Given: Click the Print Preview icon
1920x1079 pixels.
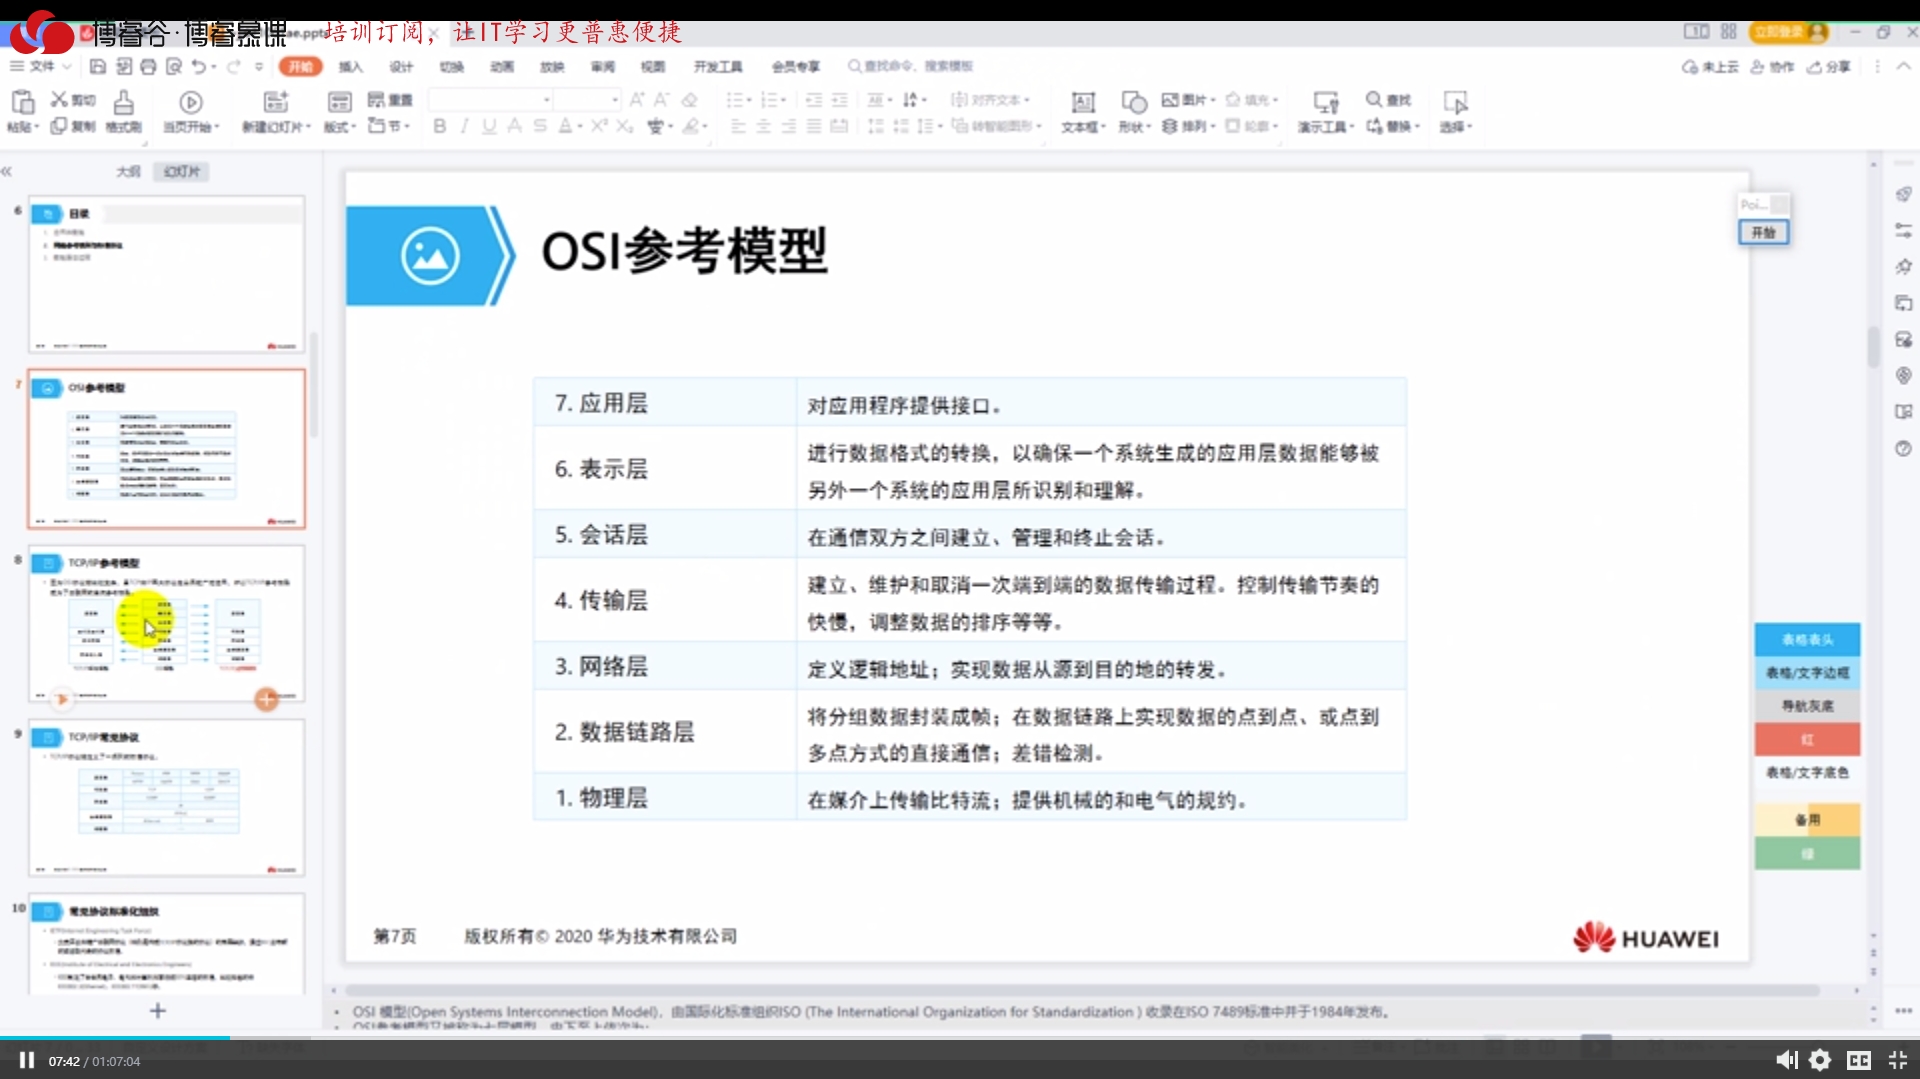Looking at the screenshot, I should pyautogui.click(x=174, y=67).
